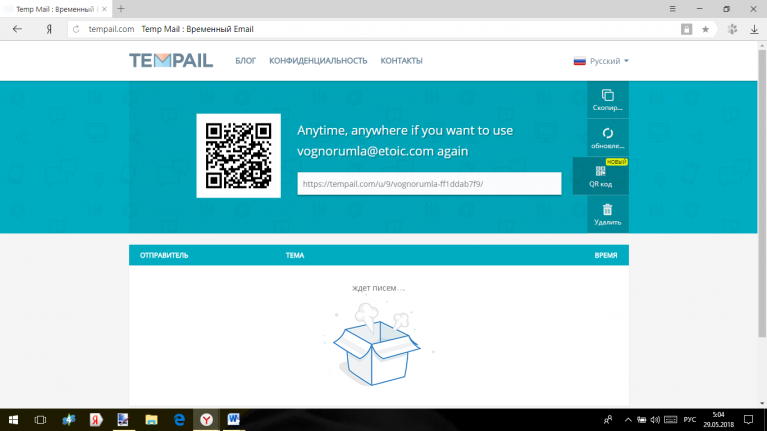
Task: Open the notification center icon
Action: (748, 420)
